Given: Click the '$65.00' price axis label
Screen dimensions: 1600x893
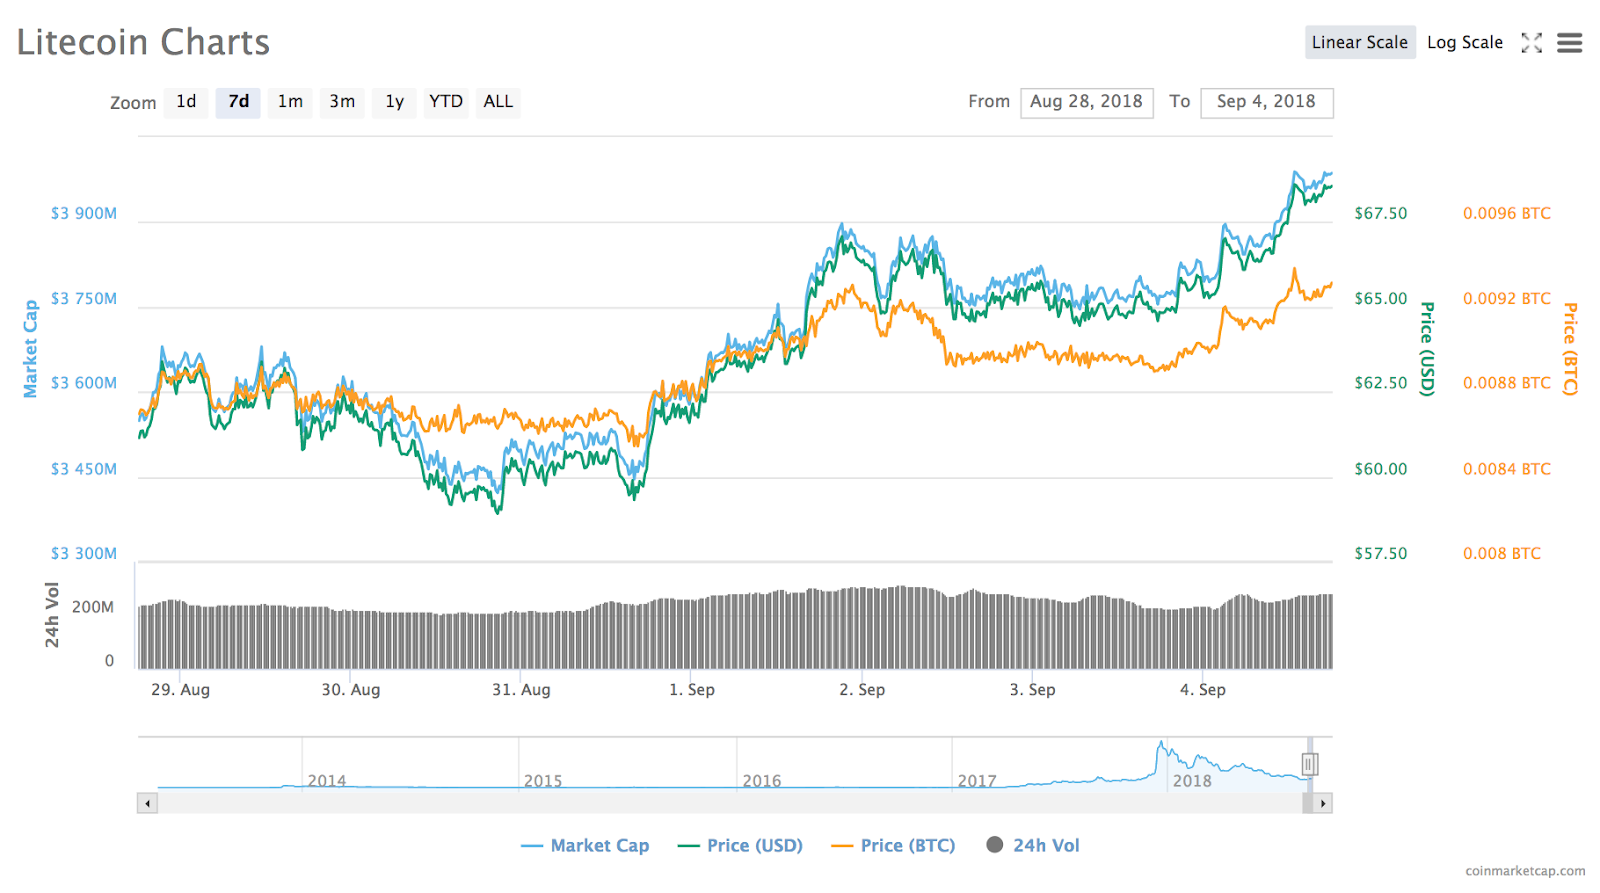Looking at the screenshot, I should [1381, 299].
